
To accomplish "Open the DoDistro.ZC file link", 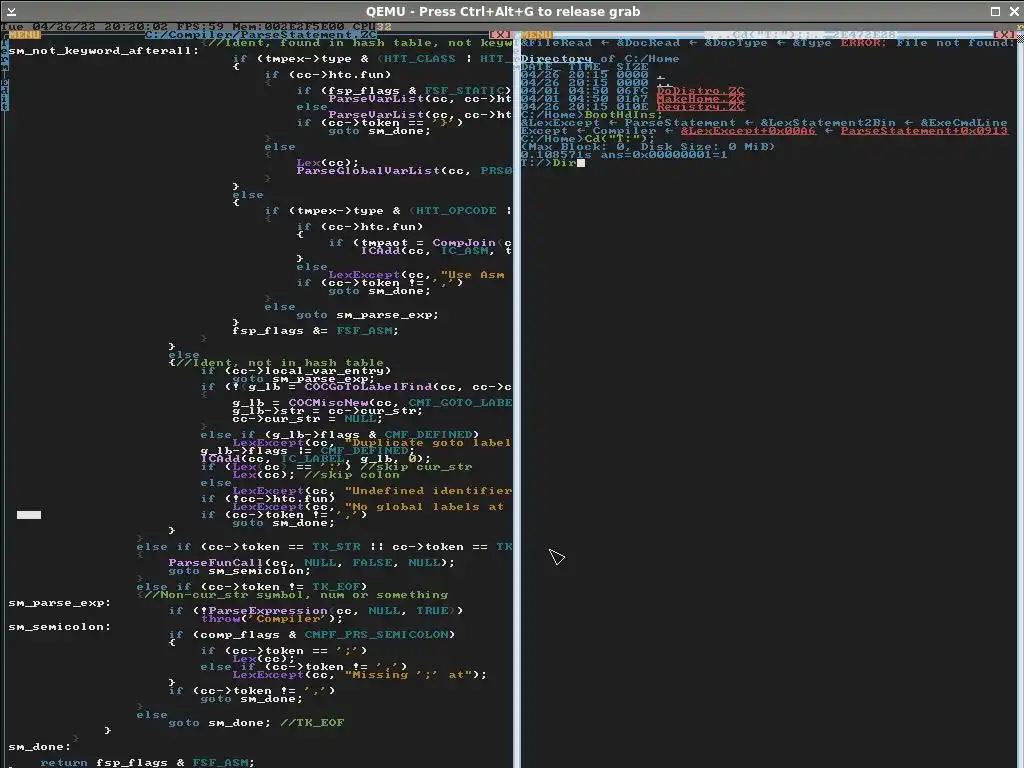I will click(x=700, y=91).
